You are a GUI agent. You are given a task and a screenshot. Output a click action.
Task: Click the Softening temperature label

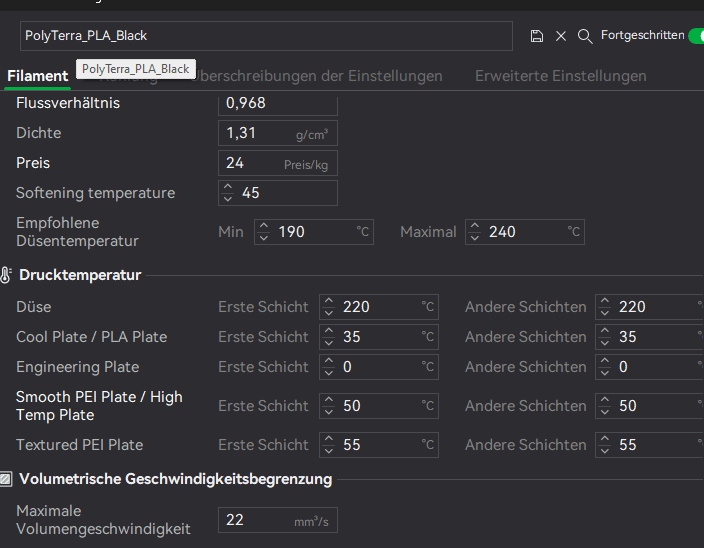point(96,193)
